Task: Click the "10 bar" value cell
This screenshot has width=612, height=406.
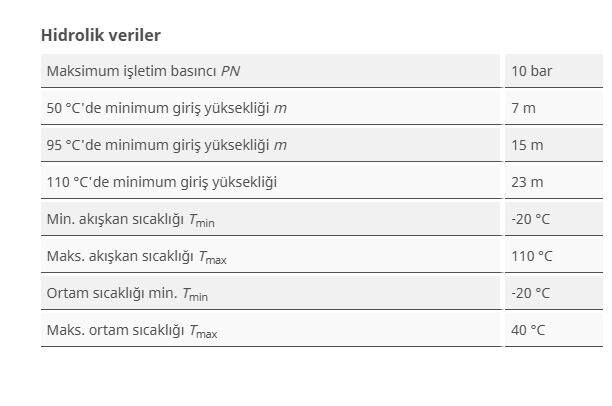Action: [531, 71]
